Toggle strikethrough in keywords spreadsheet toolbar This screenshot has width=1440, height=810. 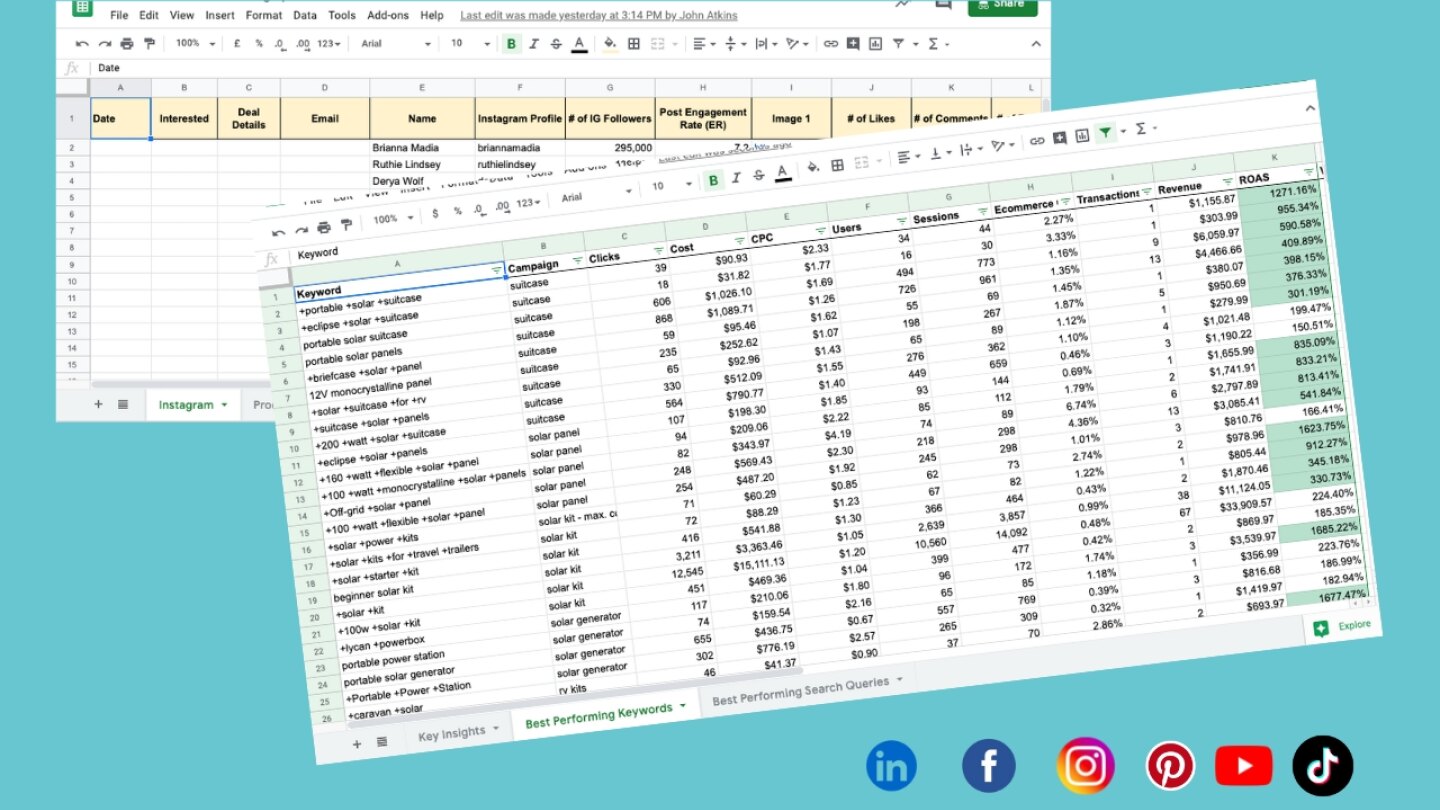[758, 176]
